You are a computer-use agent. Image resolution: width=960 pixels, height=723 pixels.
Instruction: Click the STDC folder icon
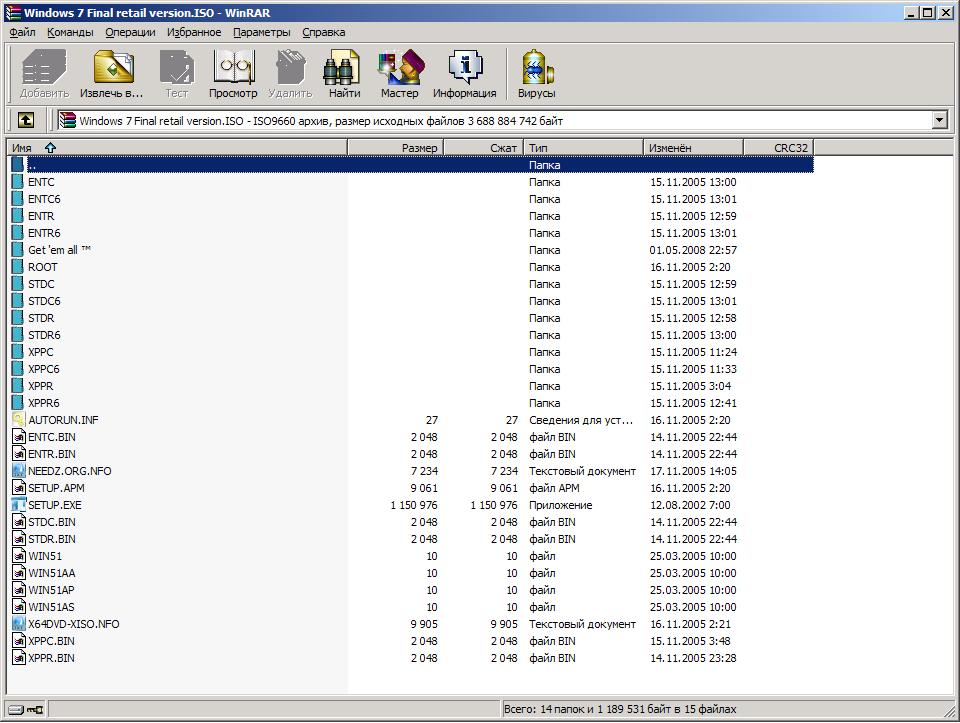(x=18, y=284)
